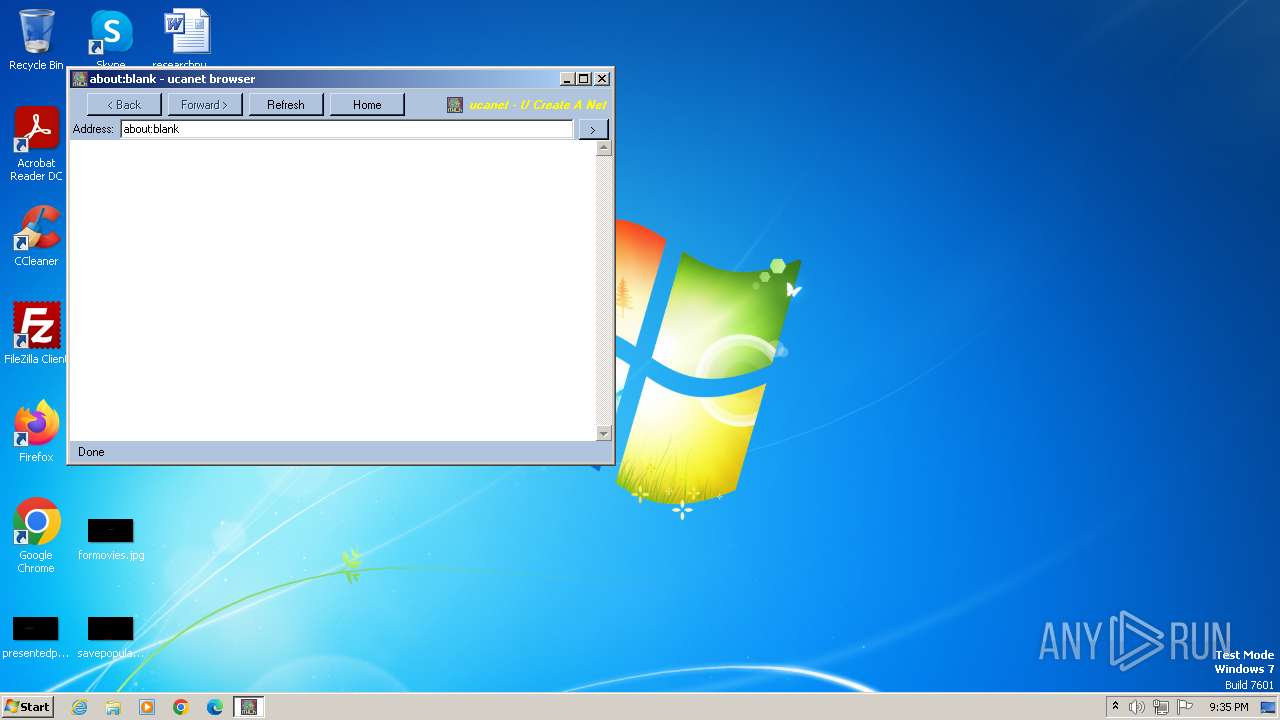This screenshot has width=1280, height=720.
Task: Select the Skype desktop shortcut
Action: click(111, 38)
